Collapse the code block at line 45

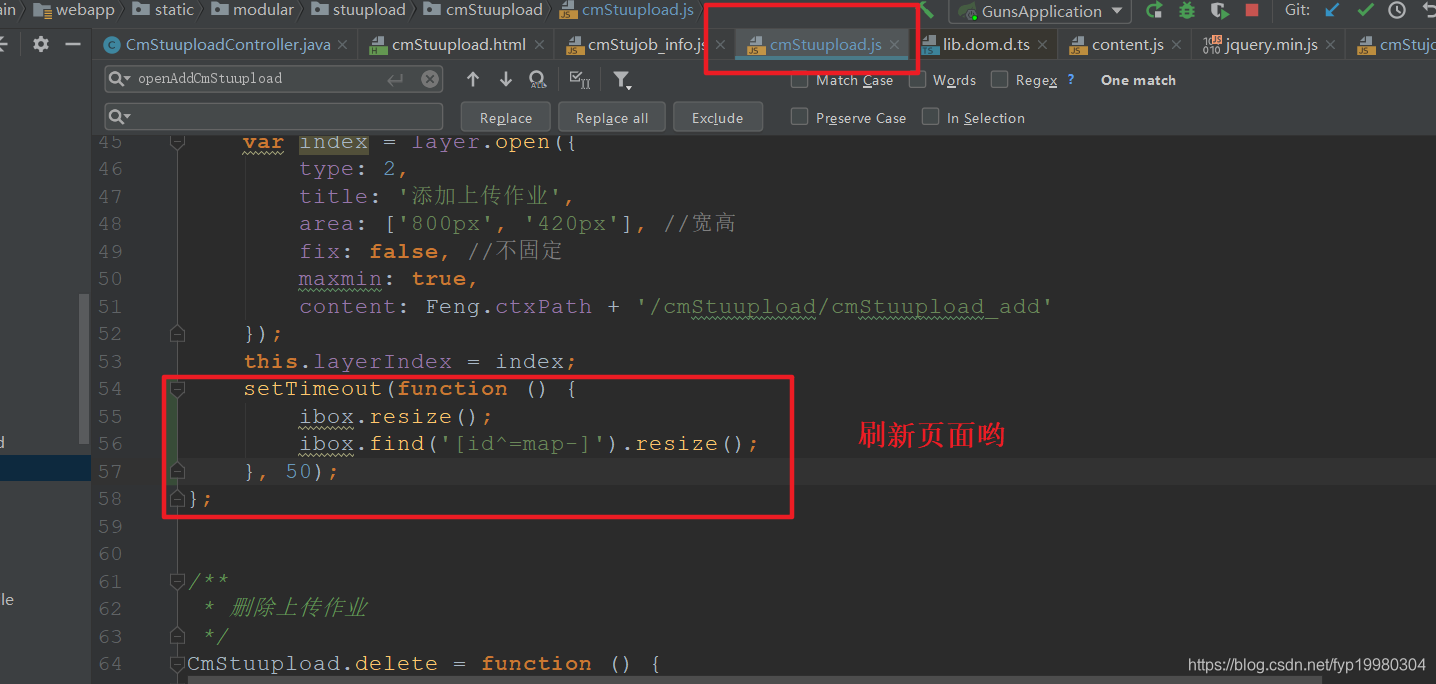[x=177, y=142]
